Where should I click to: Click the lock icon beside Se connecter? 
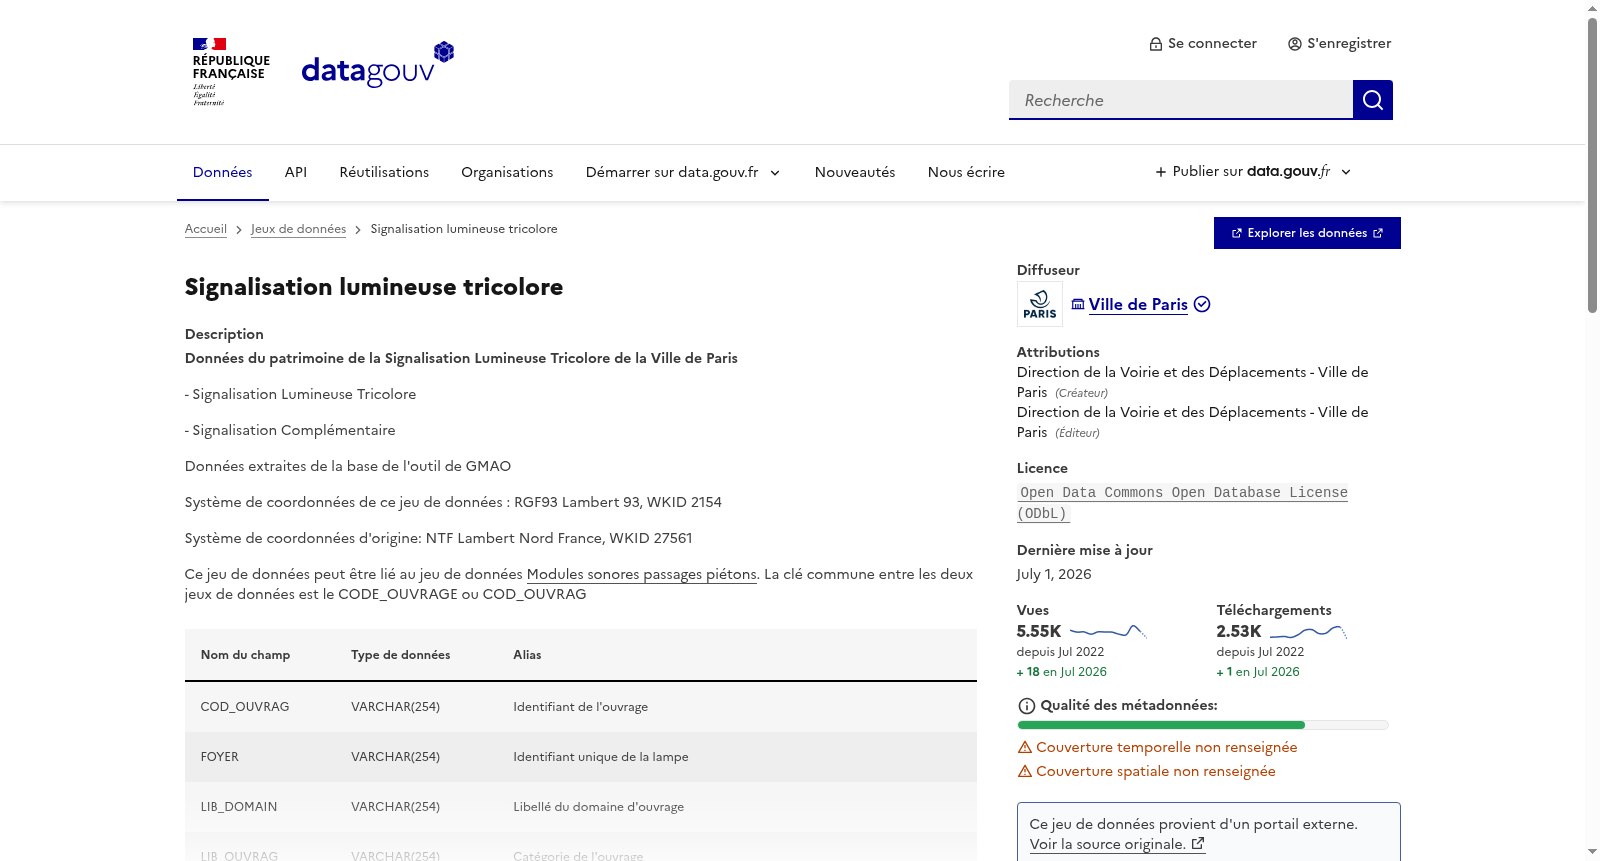point(1156,44)
